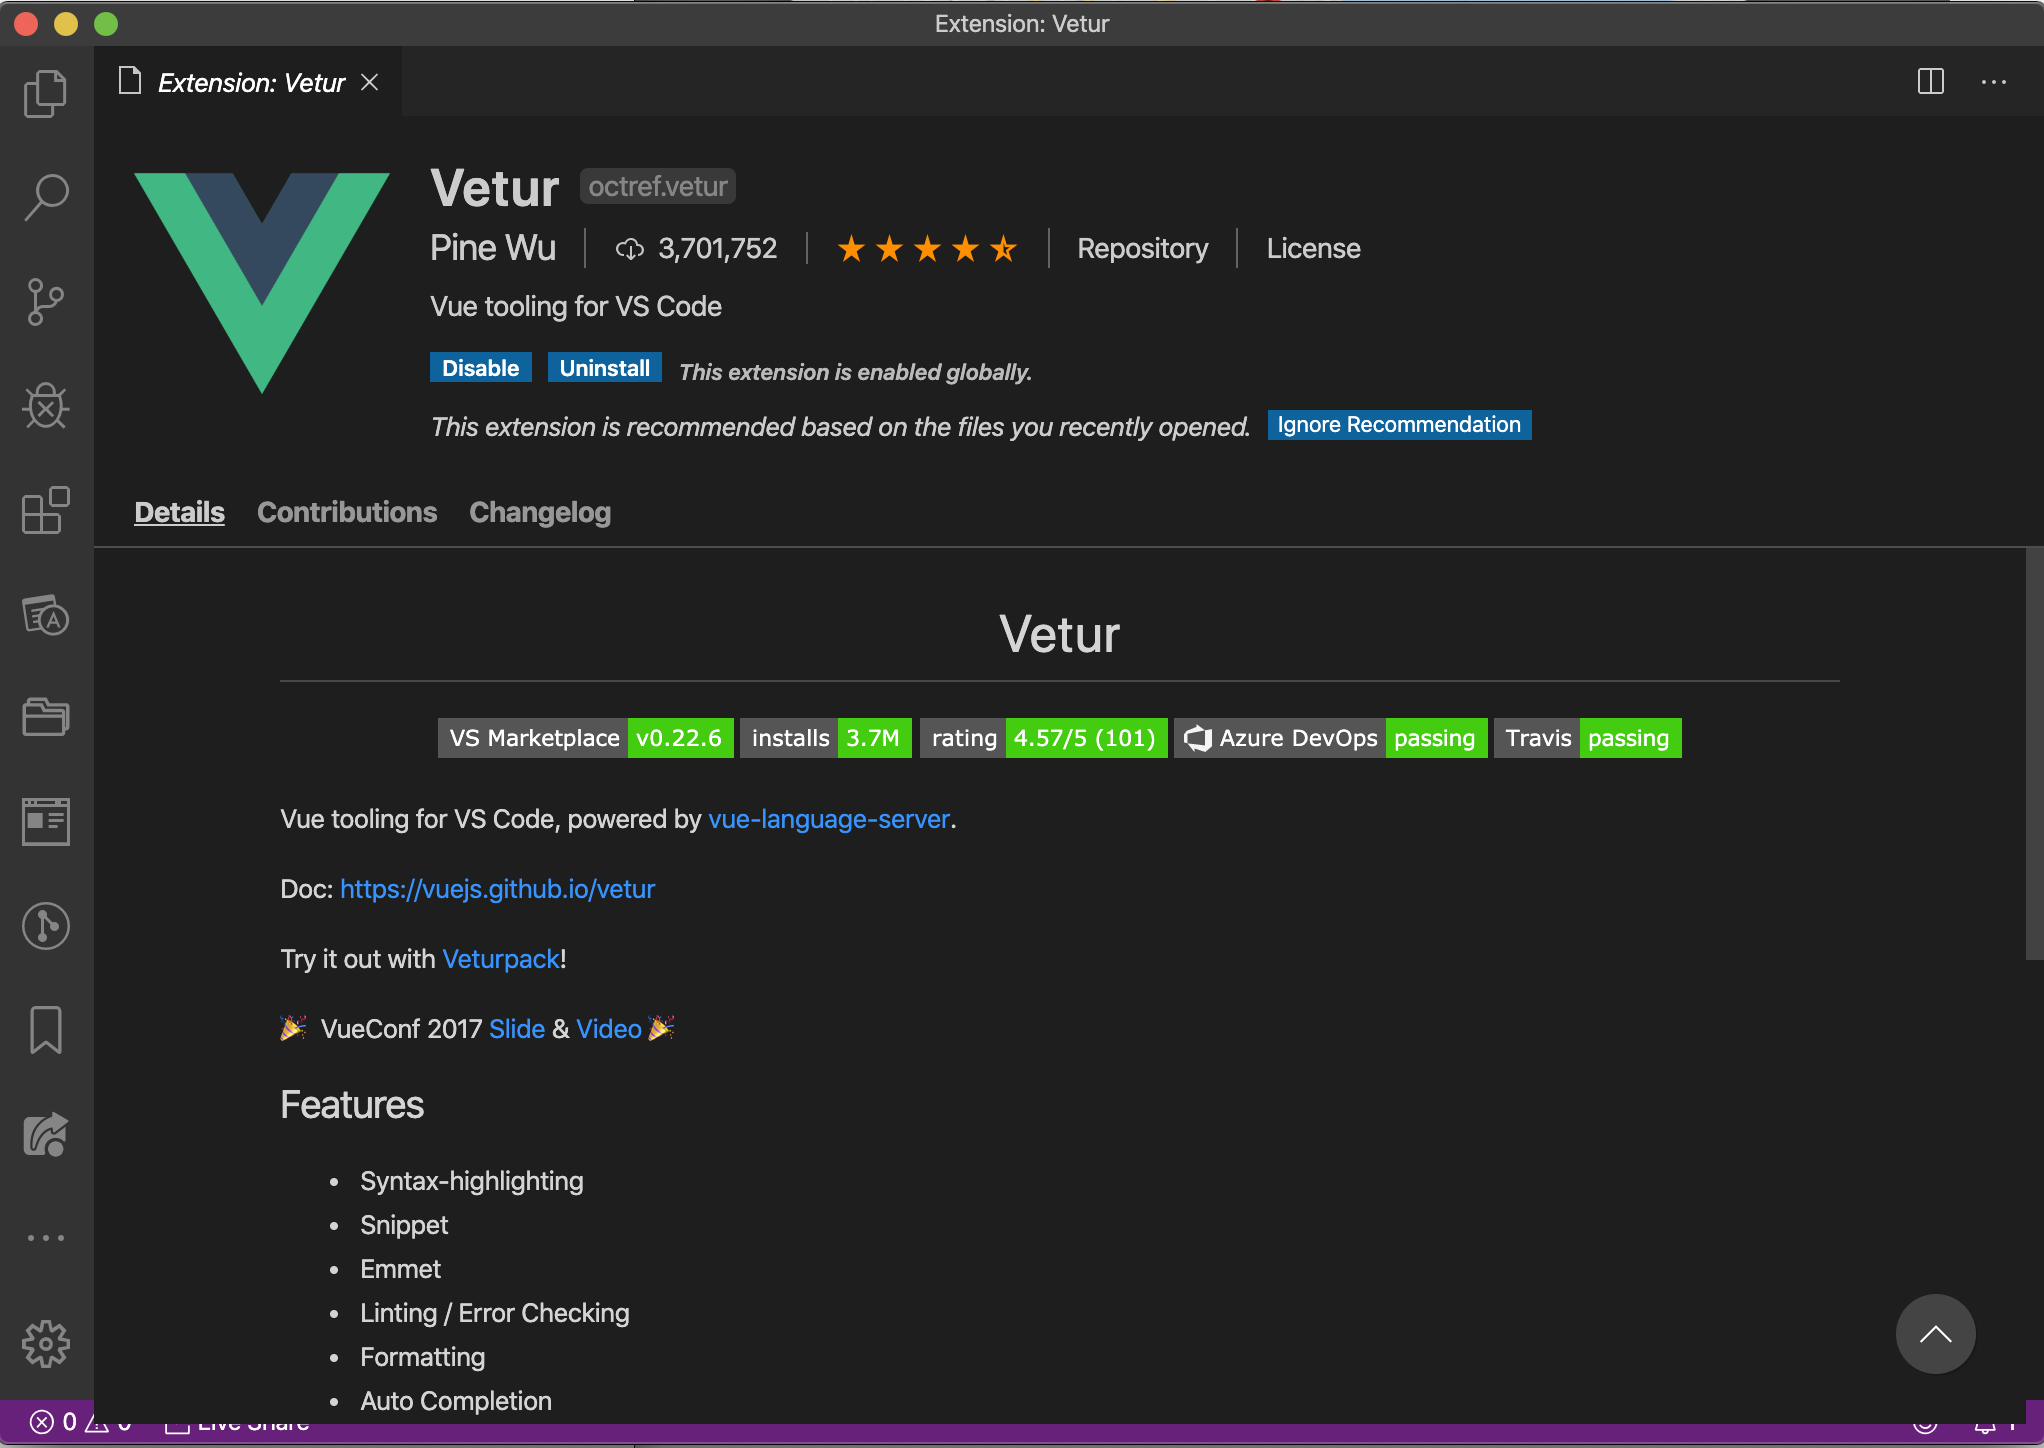This screenshot has height=1448, width=2044.
Task: Open the Extensions panel
Action: (46, 511)
